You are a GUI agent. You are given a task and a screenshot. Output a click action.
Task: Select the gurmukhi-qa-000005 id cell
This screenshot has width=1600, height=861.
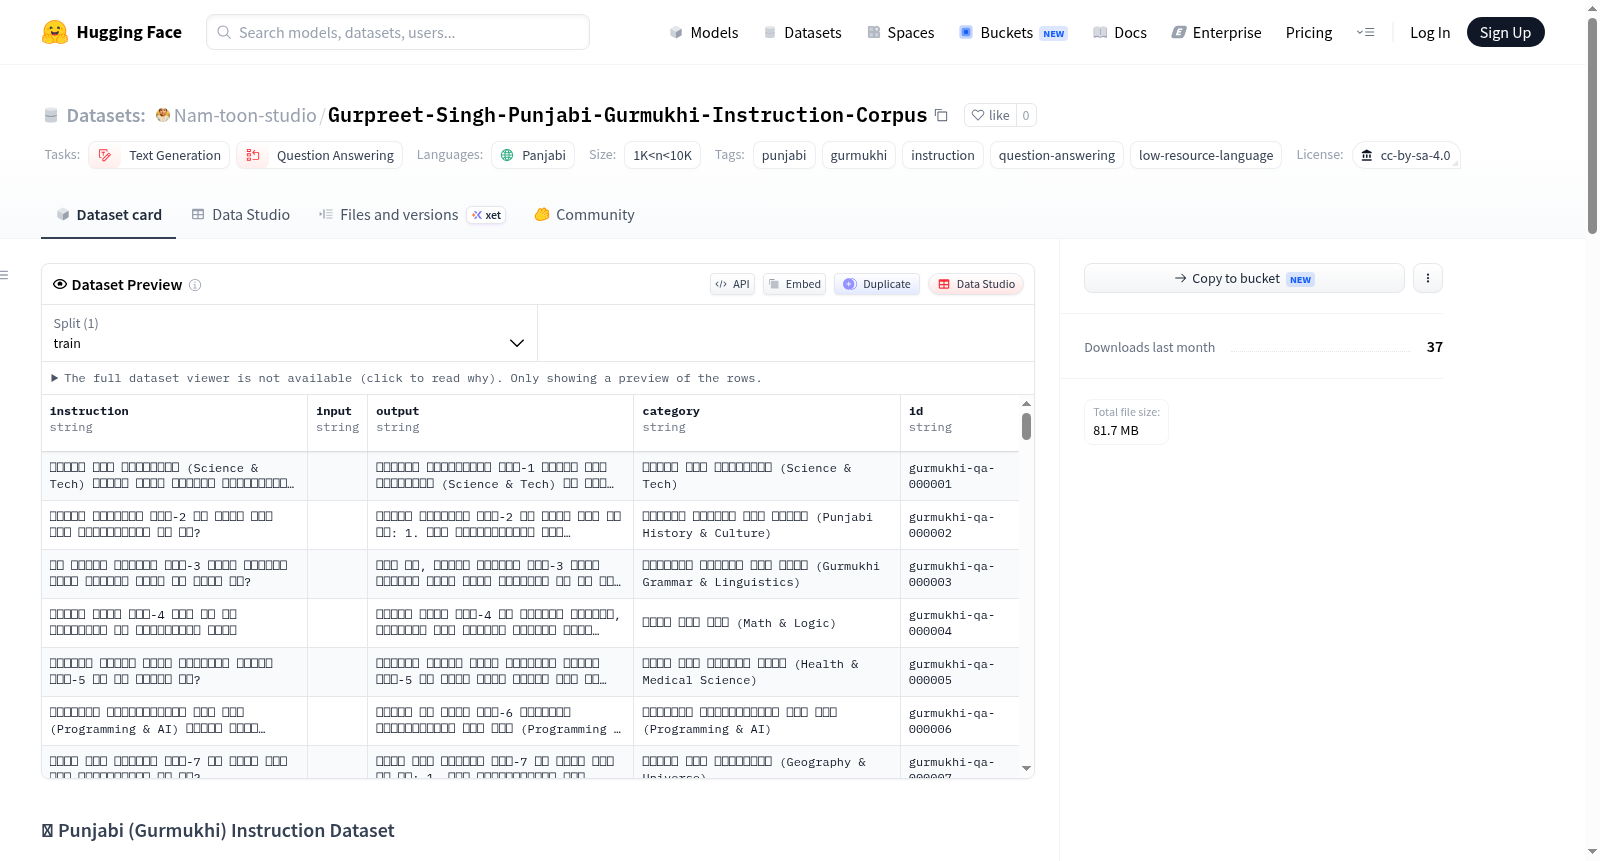click(960, 672)
